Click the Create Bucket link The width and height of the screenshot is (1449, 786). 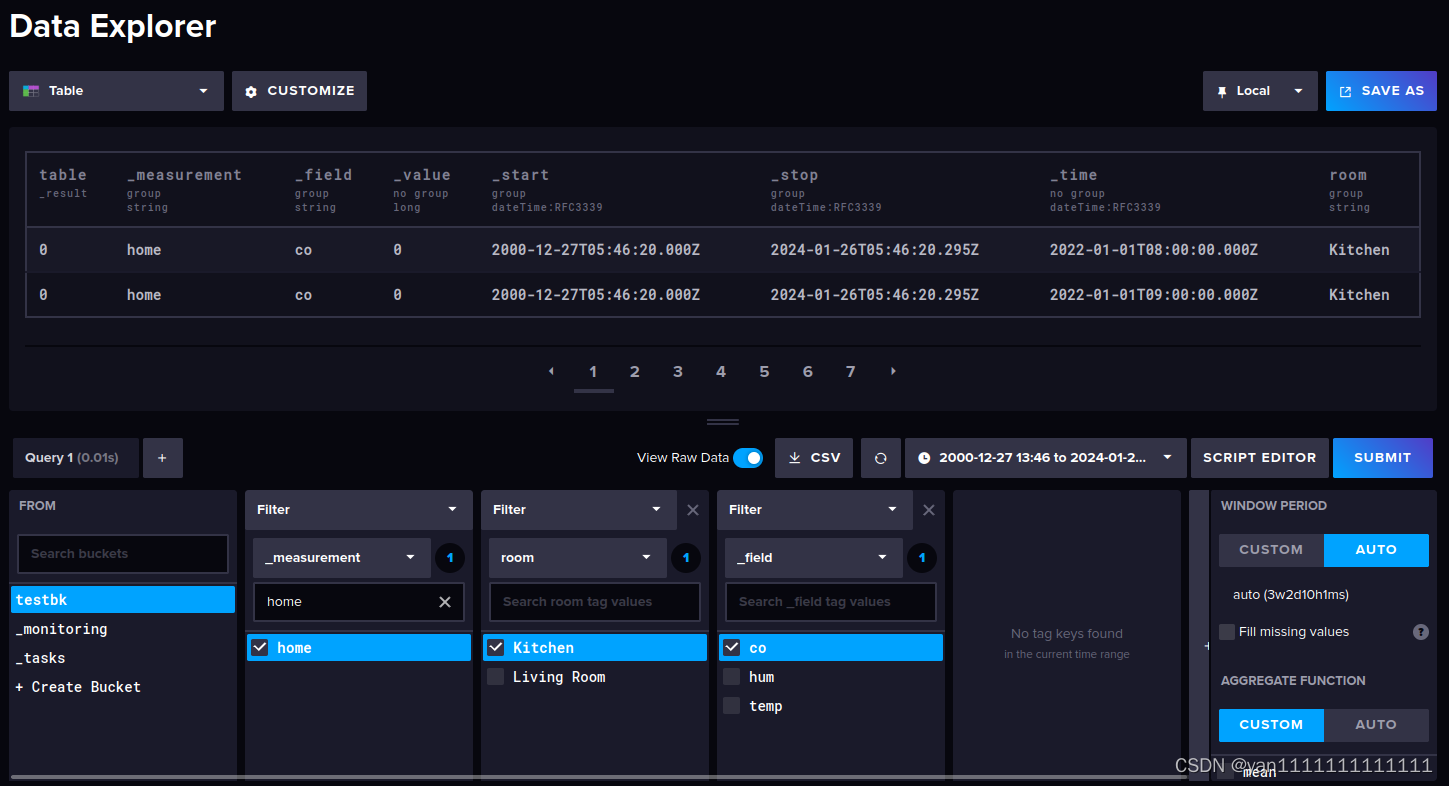click(x=77, y=687)
